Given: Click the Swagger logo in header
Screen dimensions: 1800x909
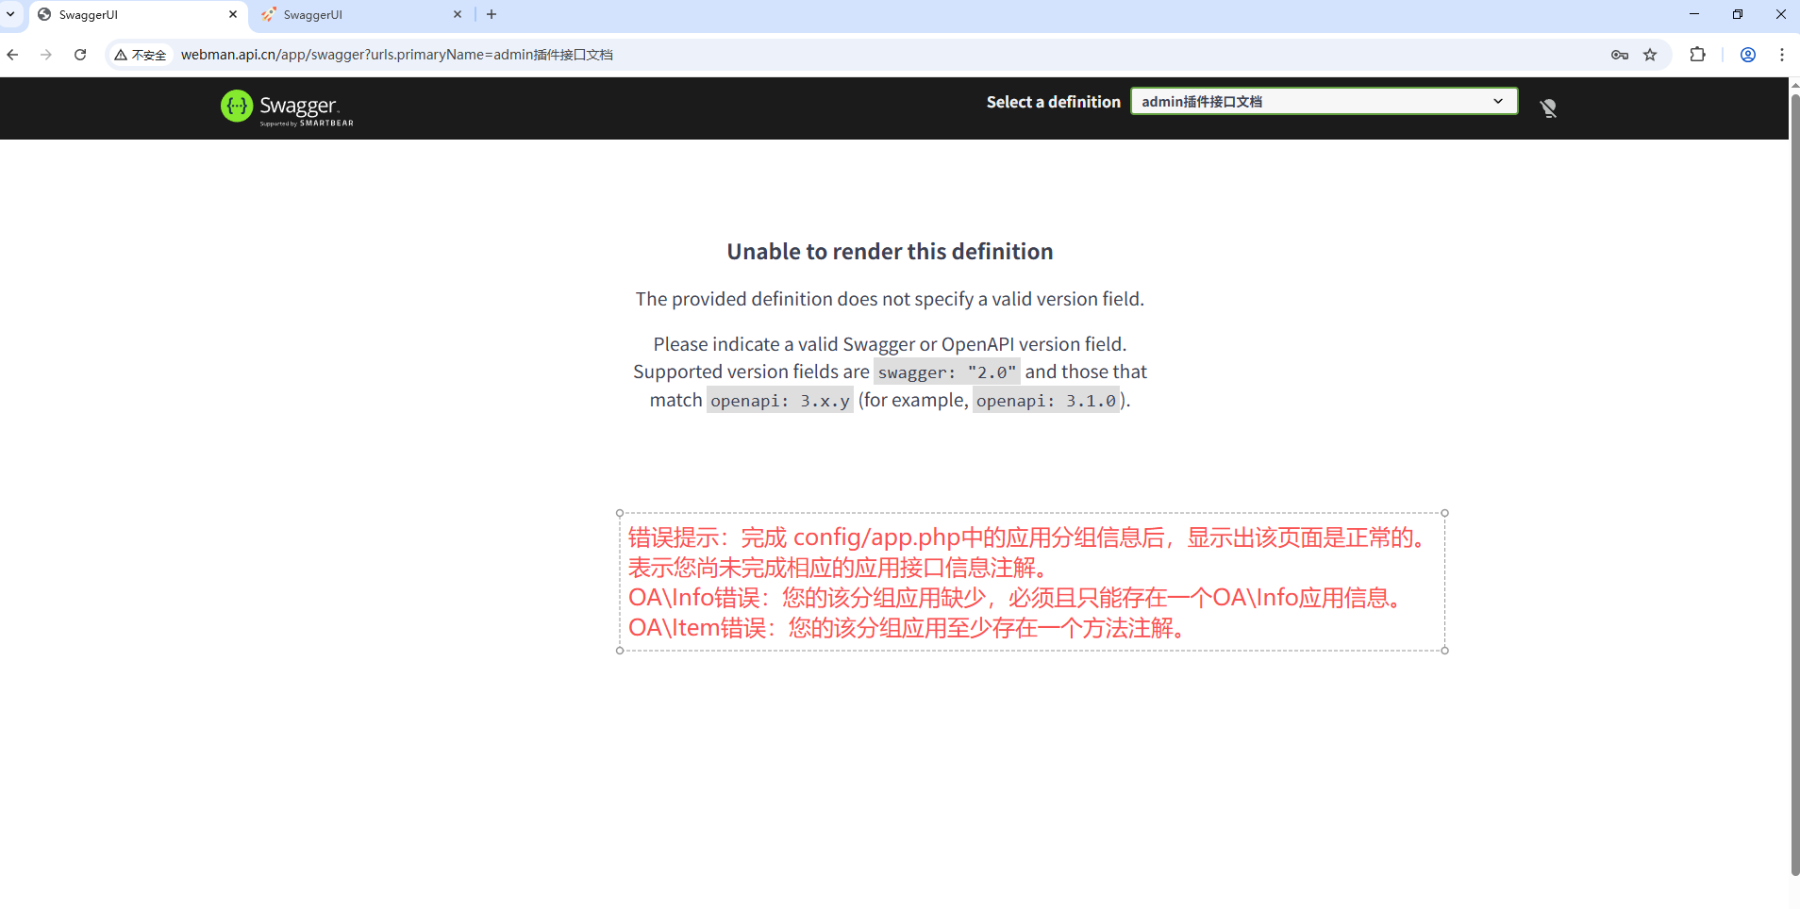Looking at the screenshot, I should 287,107.
